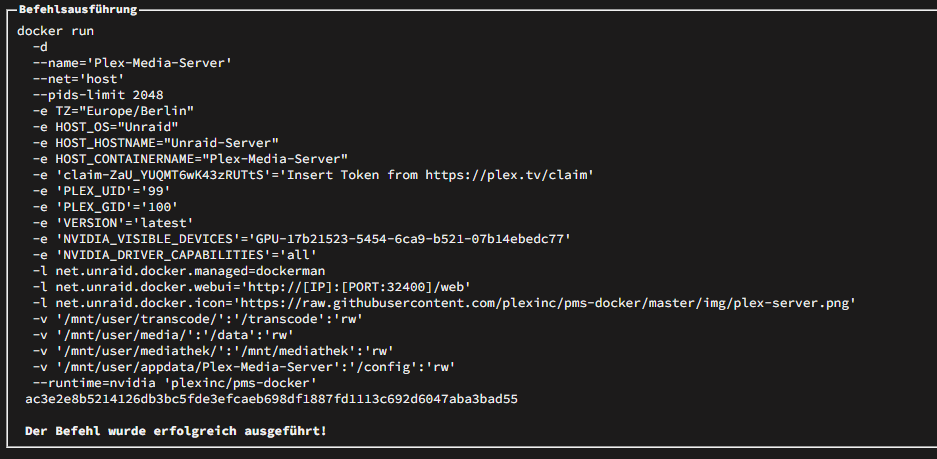Click 'Der Befehl wurde erfolgreich ausgeführt!' message
Screen dimensions: 937x459
[176, 431]
